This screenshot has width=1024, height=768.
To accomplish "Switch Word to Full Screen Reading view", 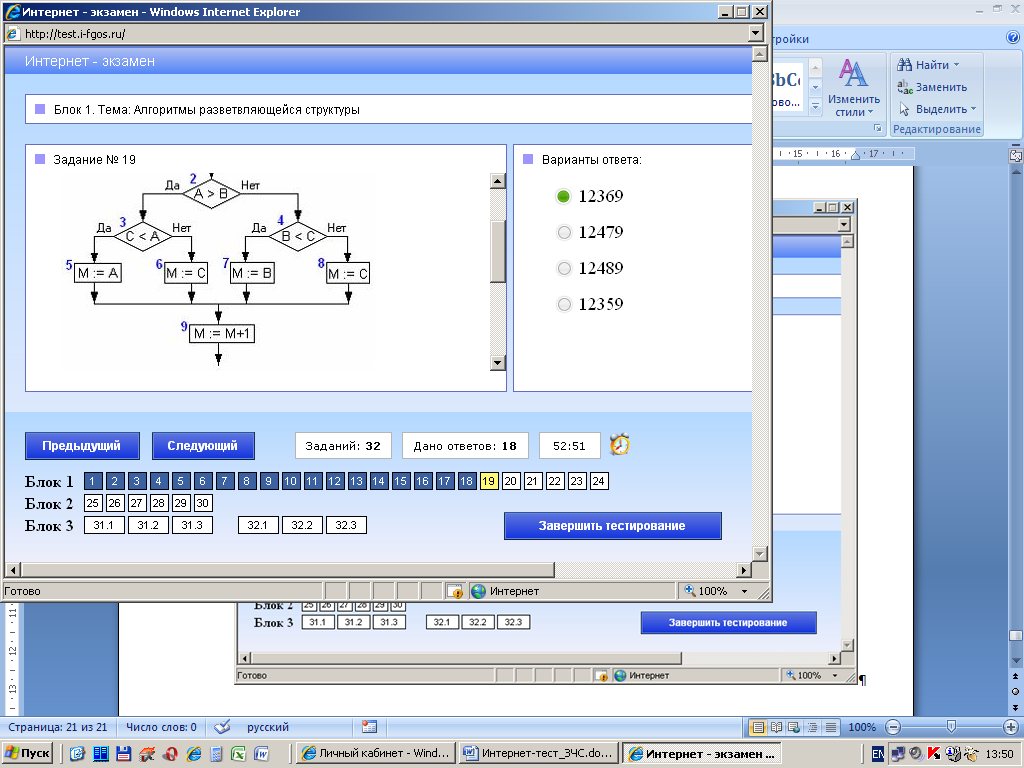I will point(776,727).
